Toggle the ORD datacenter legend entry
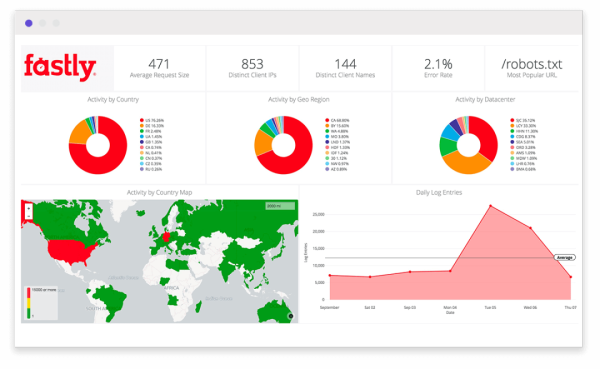The width and height of the screenshot is (600, 369). (523, 147)
